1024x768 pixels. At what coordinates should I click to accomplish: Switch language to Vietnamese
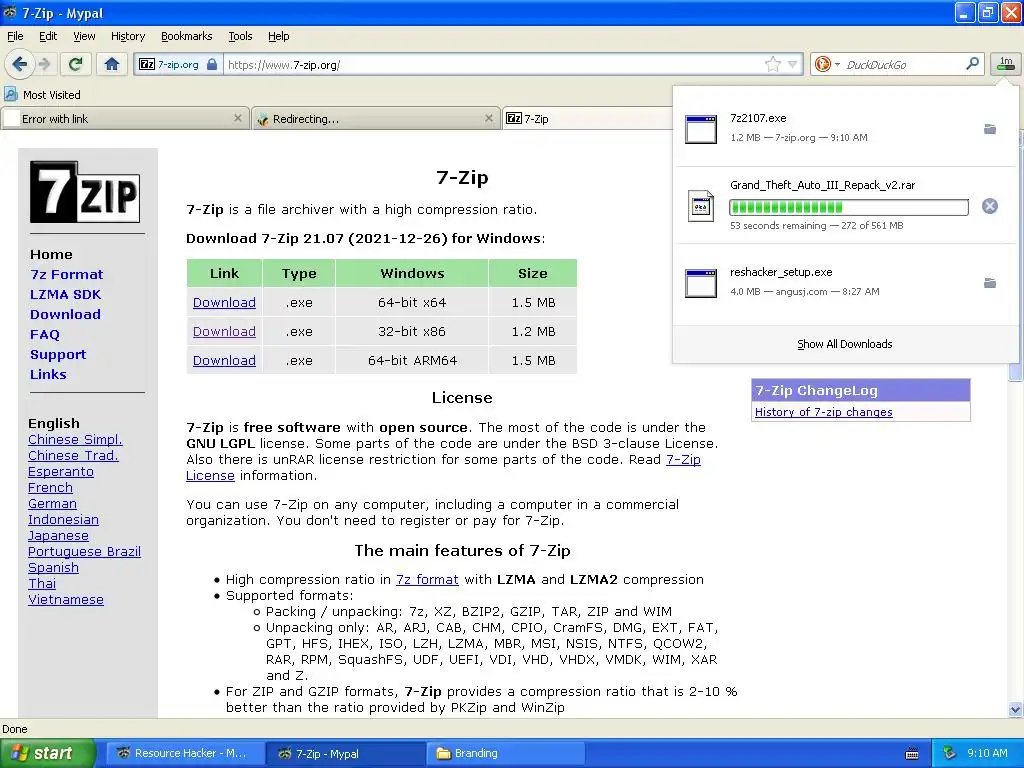point(66,600)
